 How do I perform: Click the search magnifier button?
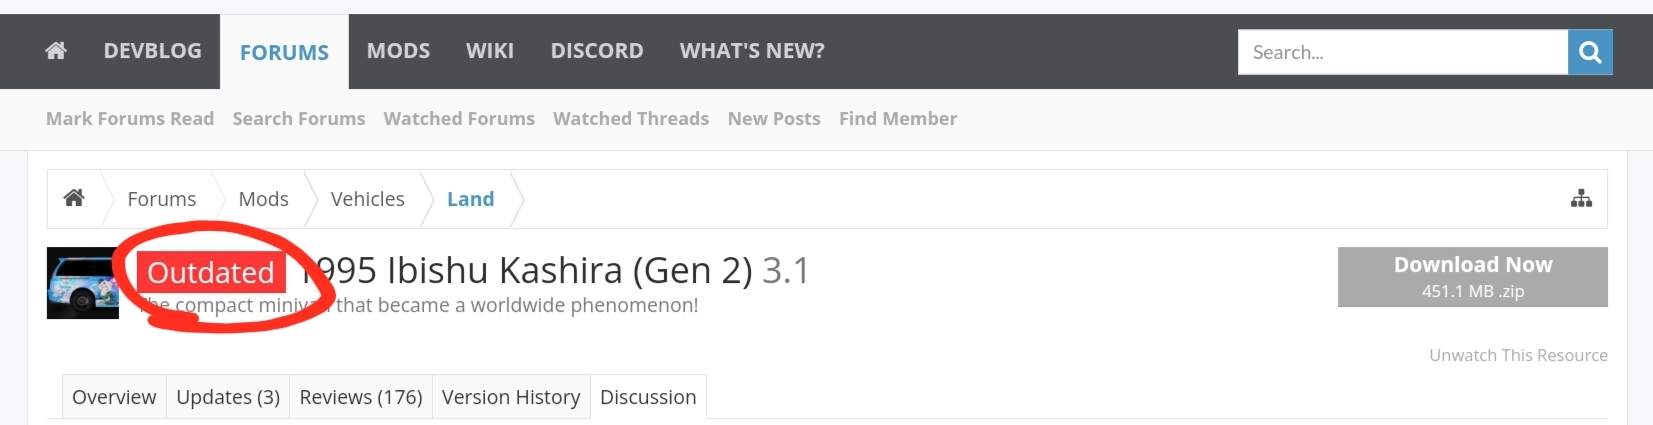click(x=1590, y=52)
